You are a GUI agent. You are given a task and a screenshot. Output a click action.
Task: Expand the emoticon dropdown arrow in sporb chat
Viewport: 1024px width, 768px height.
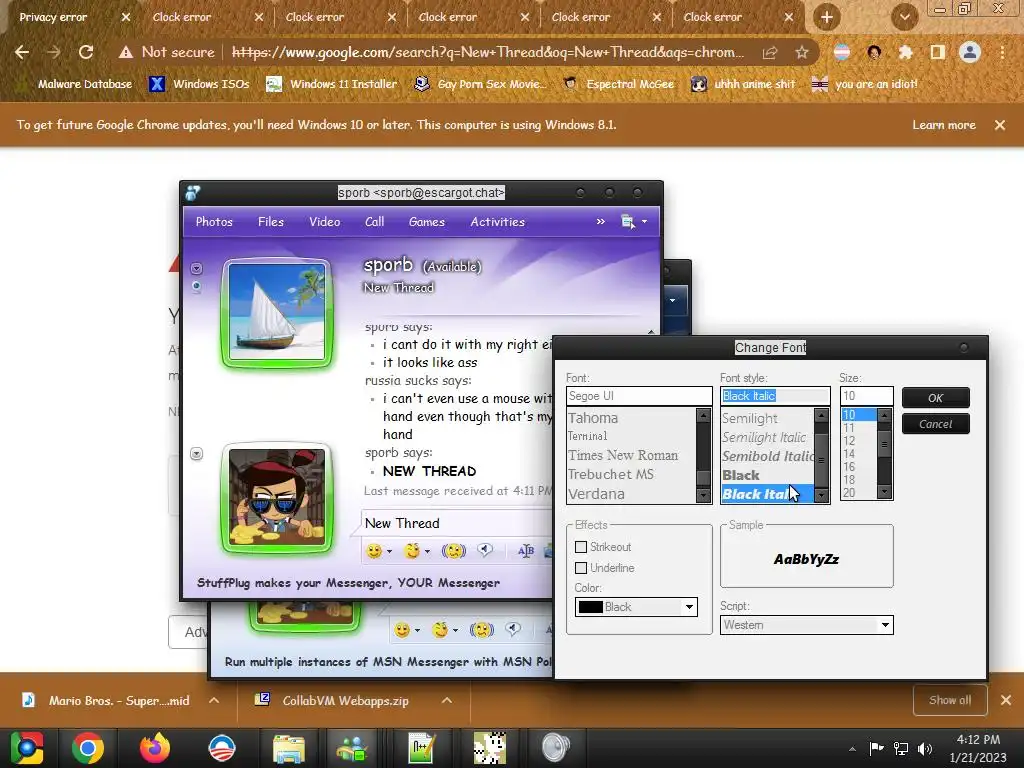coord(389,552)
